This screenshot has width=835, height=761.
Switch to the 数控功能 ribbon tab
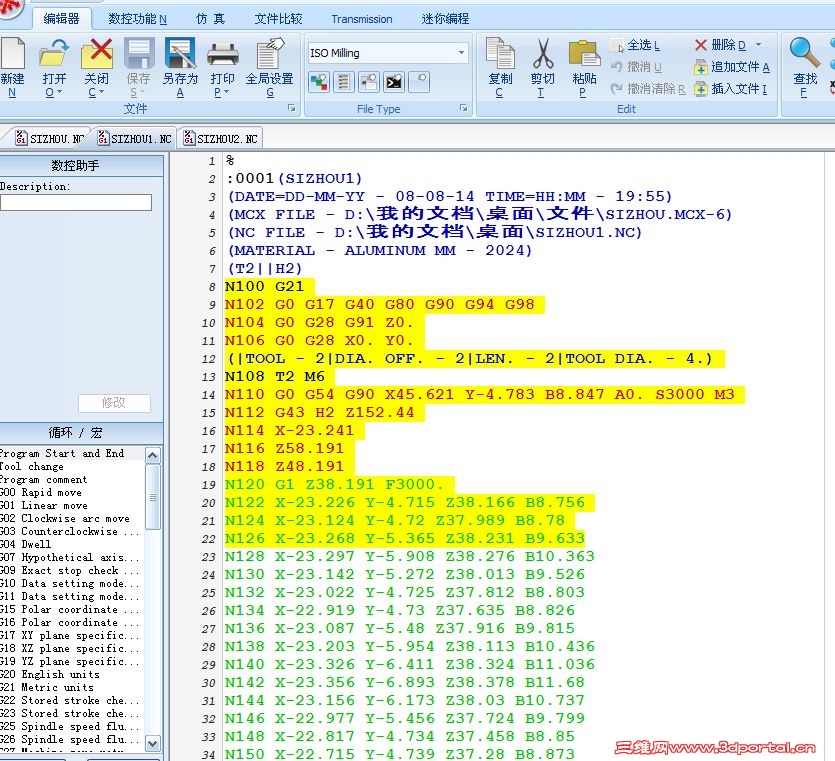(137, 19)
